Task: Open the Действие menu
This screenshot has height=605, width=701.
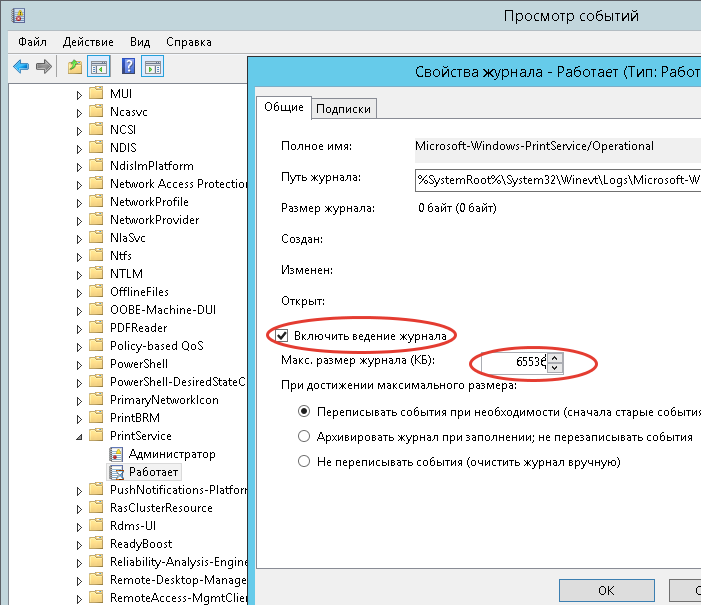Action: pos(88,42)
